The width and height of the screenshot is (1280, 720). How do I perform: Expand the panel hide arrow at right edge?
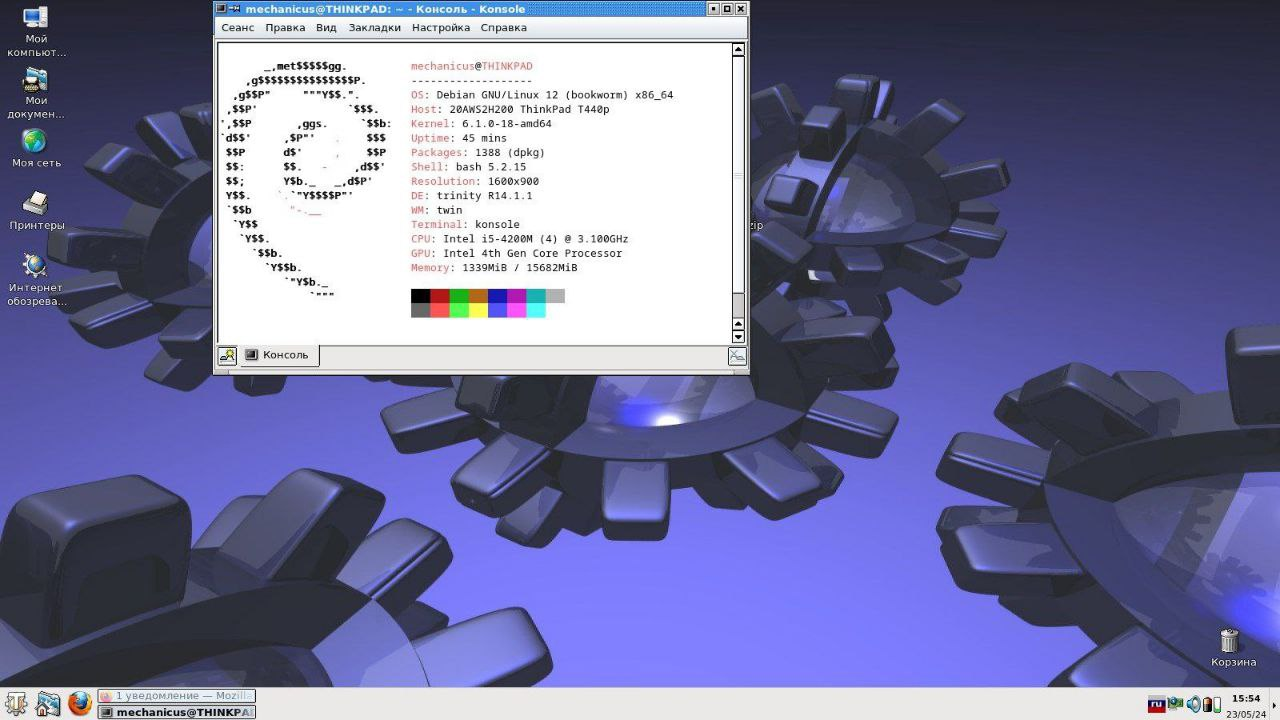pos(1274,704)
